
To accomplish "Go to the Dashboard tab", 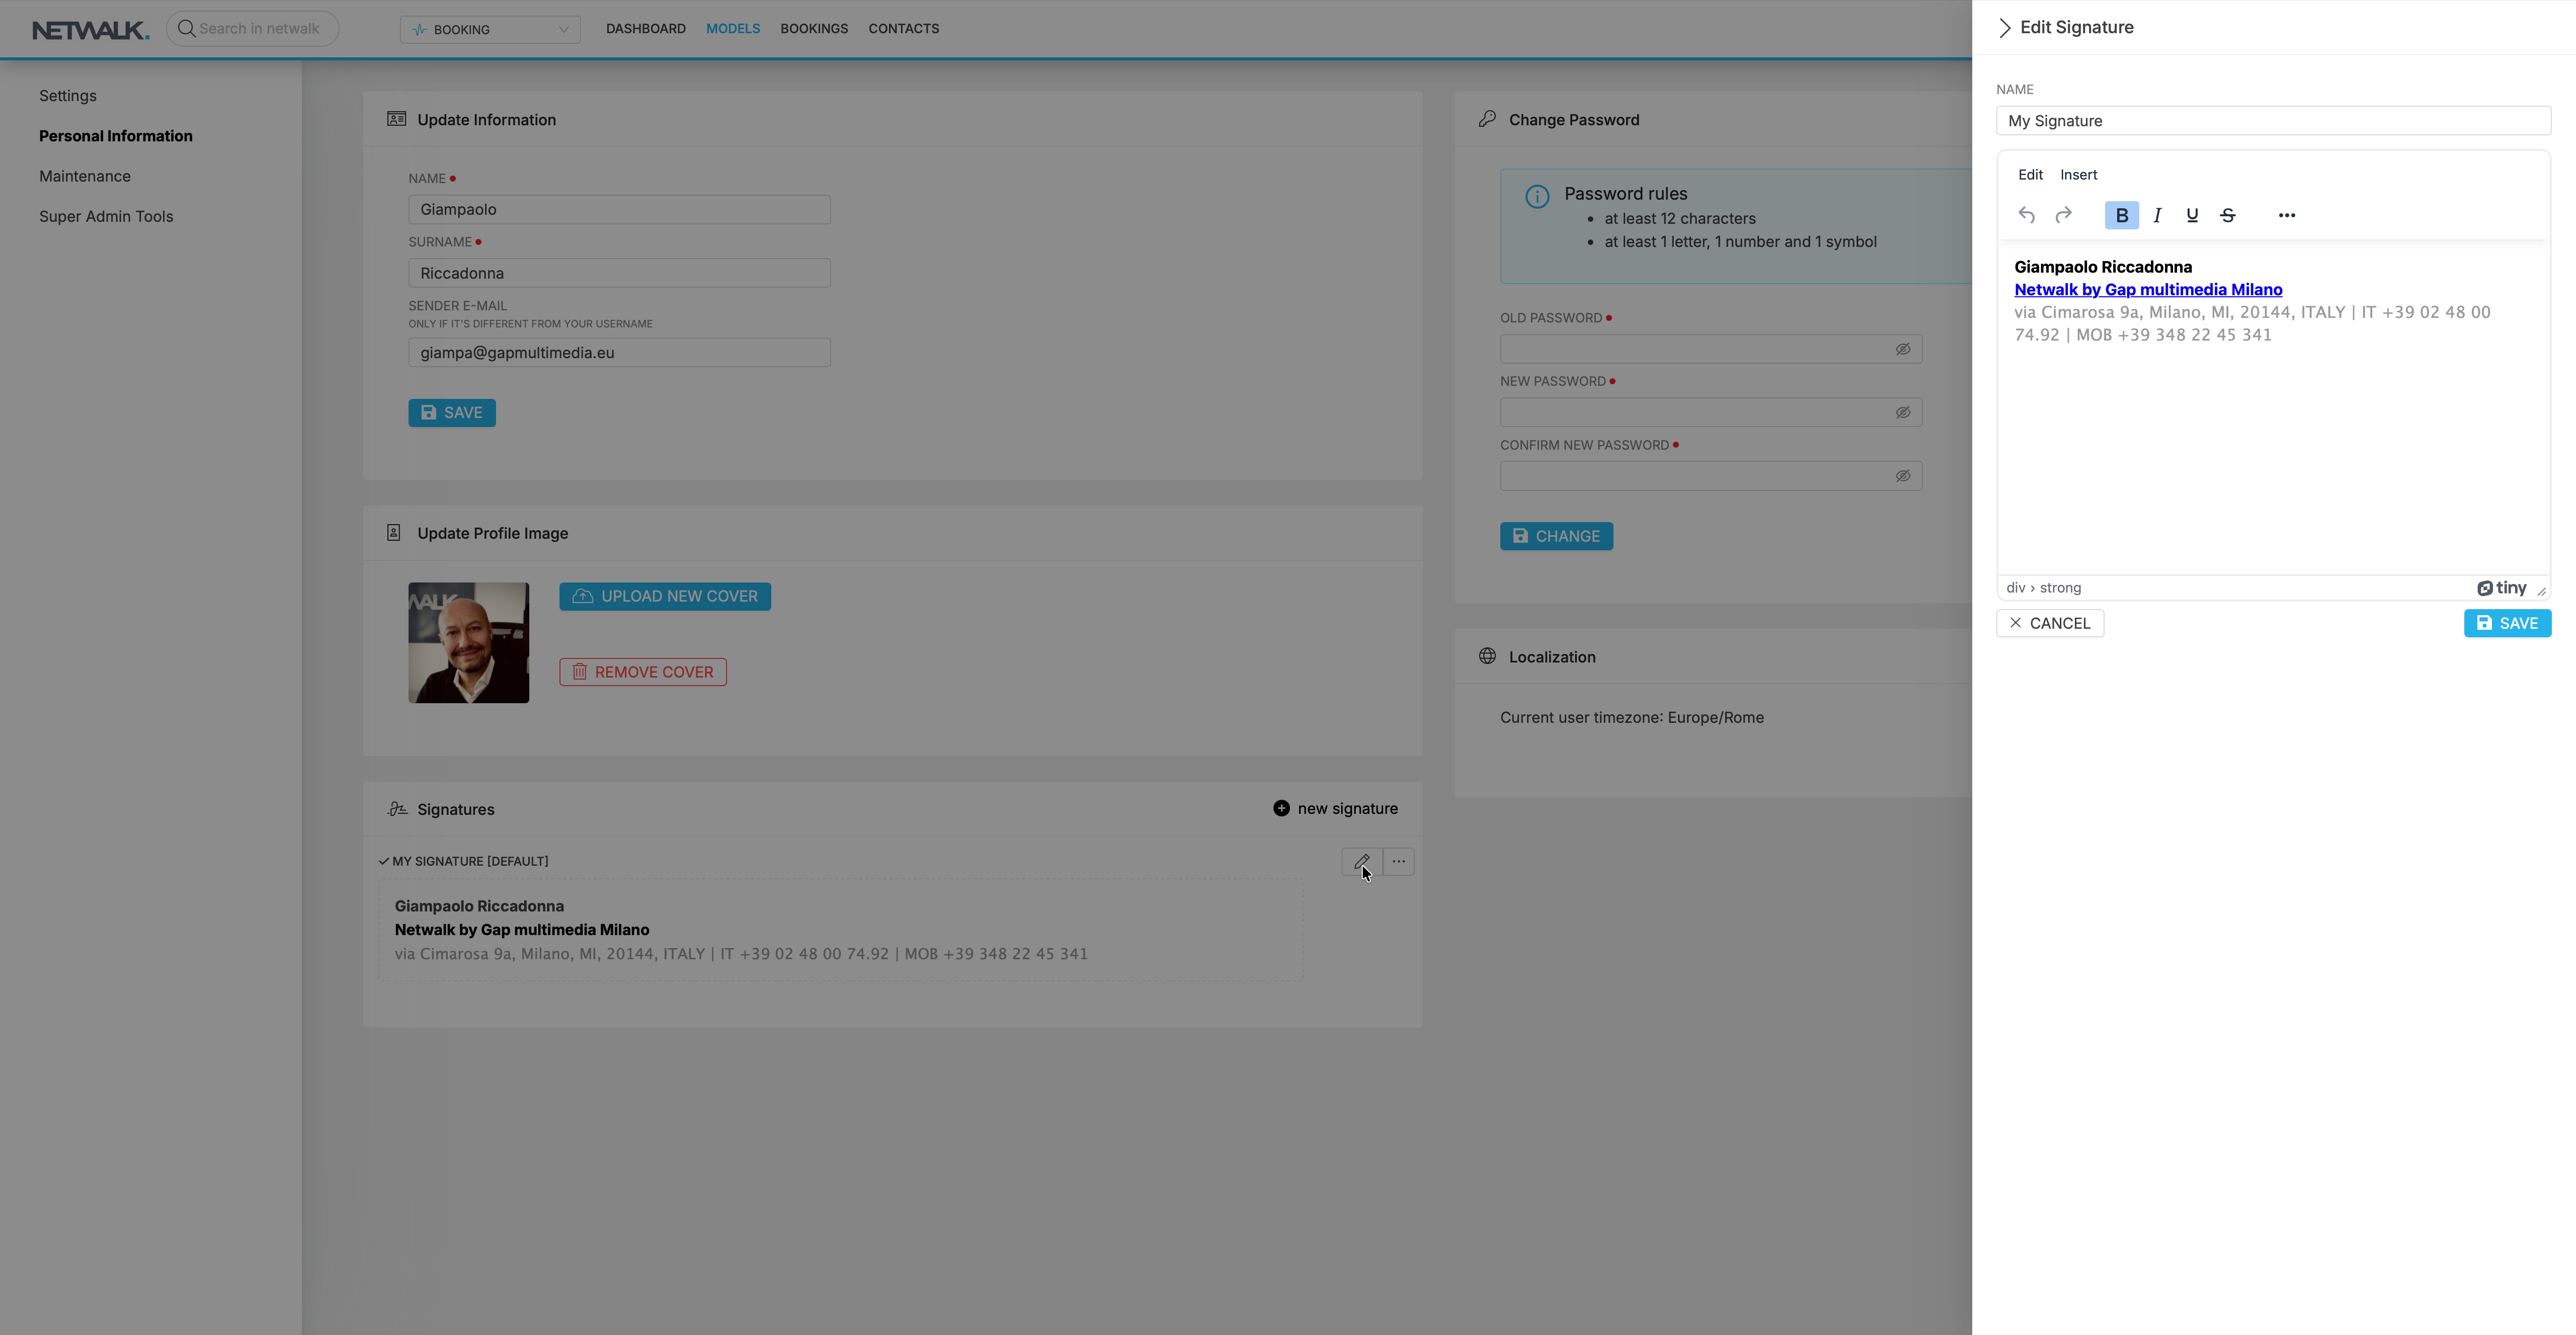I will click(645, 28).
